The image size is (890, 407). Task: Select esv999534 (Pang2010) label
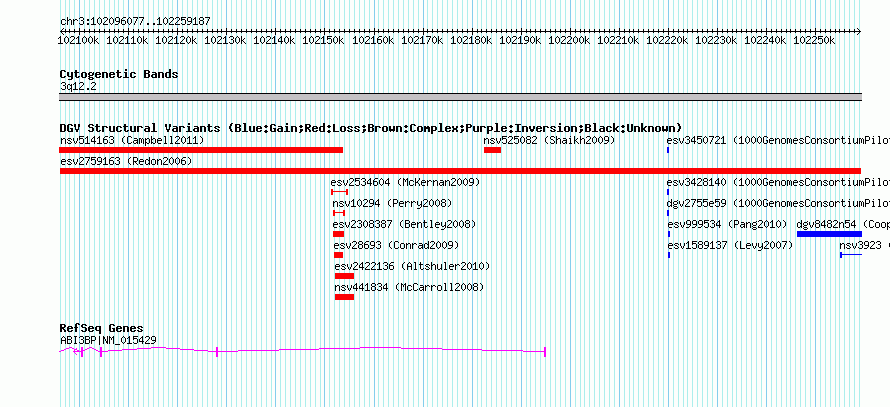tap(727, 224)
